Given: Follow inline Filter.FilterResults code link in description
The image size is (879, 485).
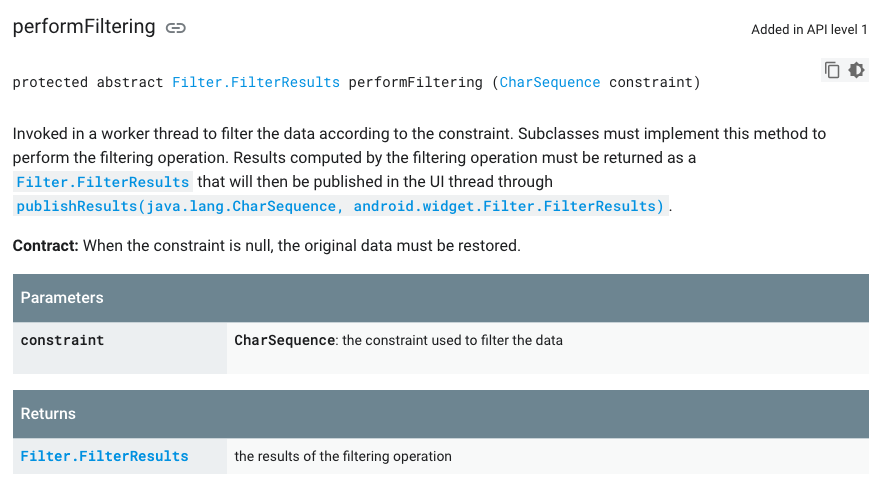Looking at the screenshot, I should (x=103, y=182).
